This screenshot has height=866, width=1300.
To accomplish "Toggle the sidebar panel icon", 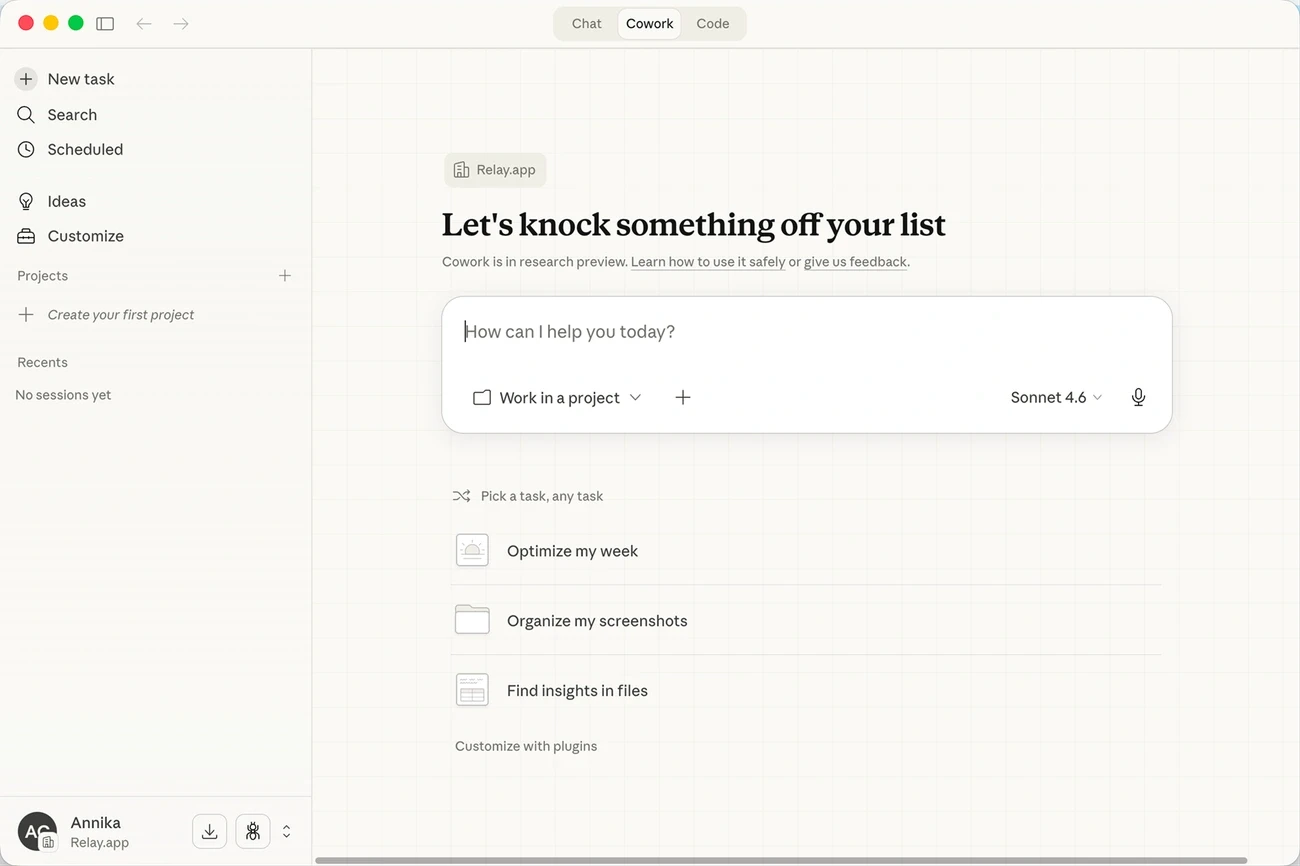I will click(105, 23).
